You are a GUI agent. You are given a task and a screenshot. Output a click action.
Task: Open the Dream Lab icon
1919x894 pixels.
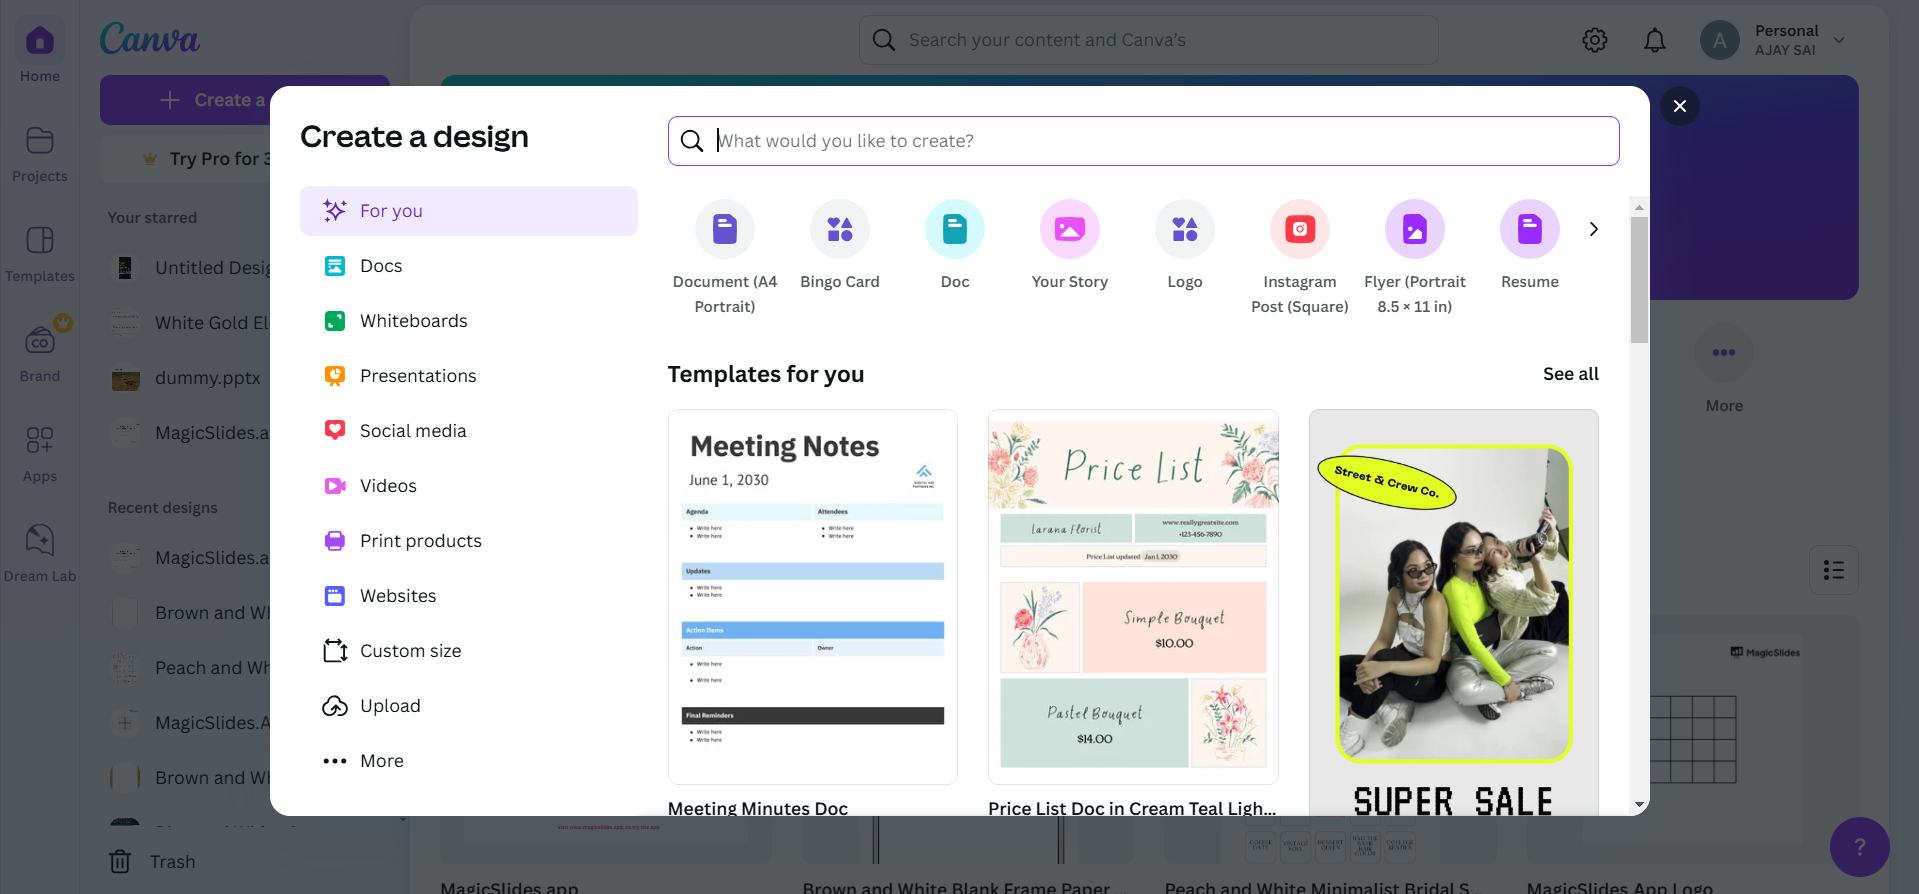click(40, 540)
